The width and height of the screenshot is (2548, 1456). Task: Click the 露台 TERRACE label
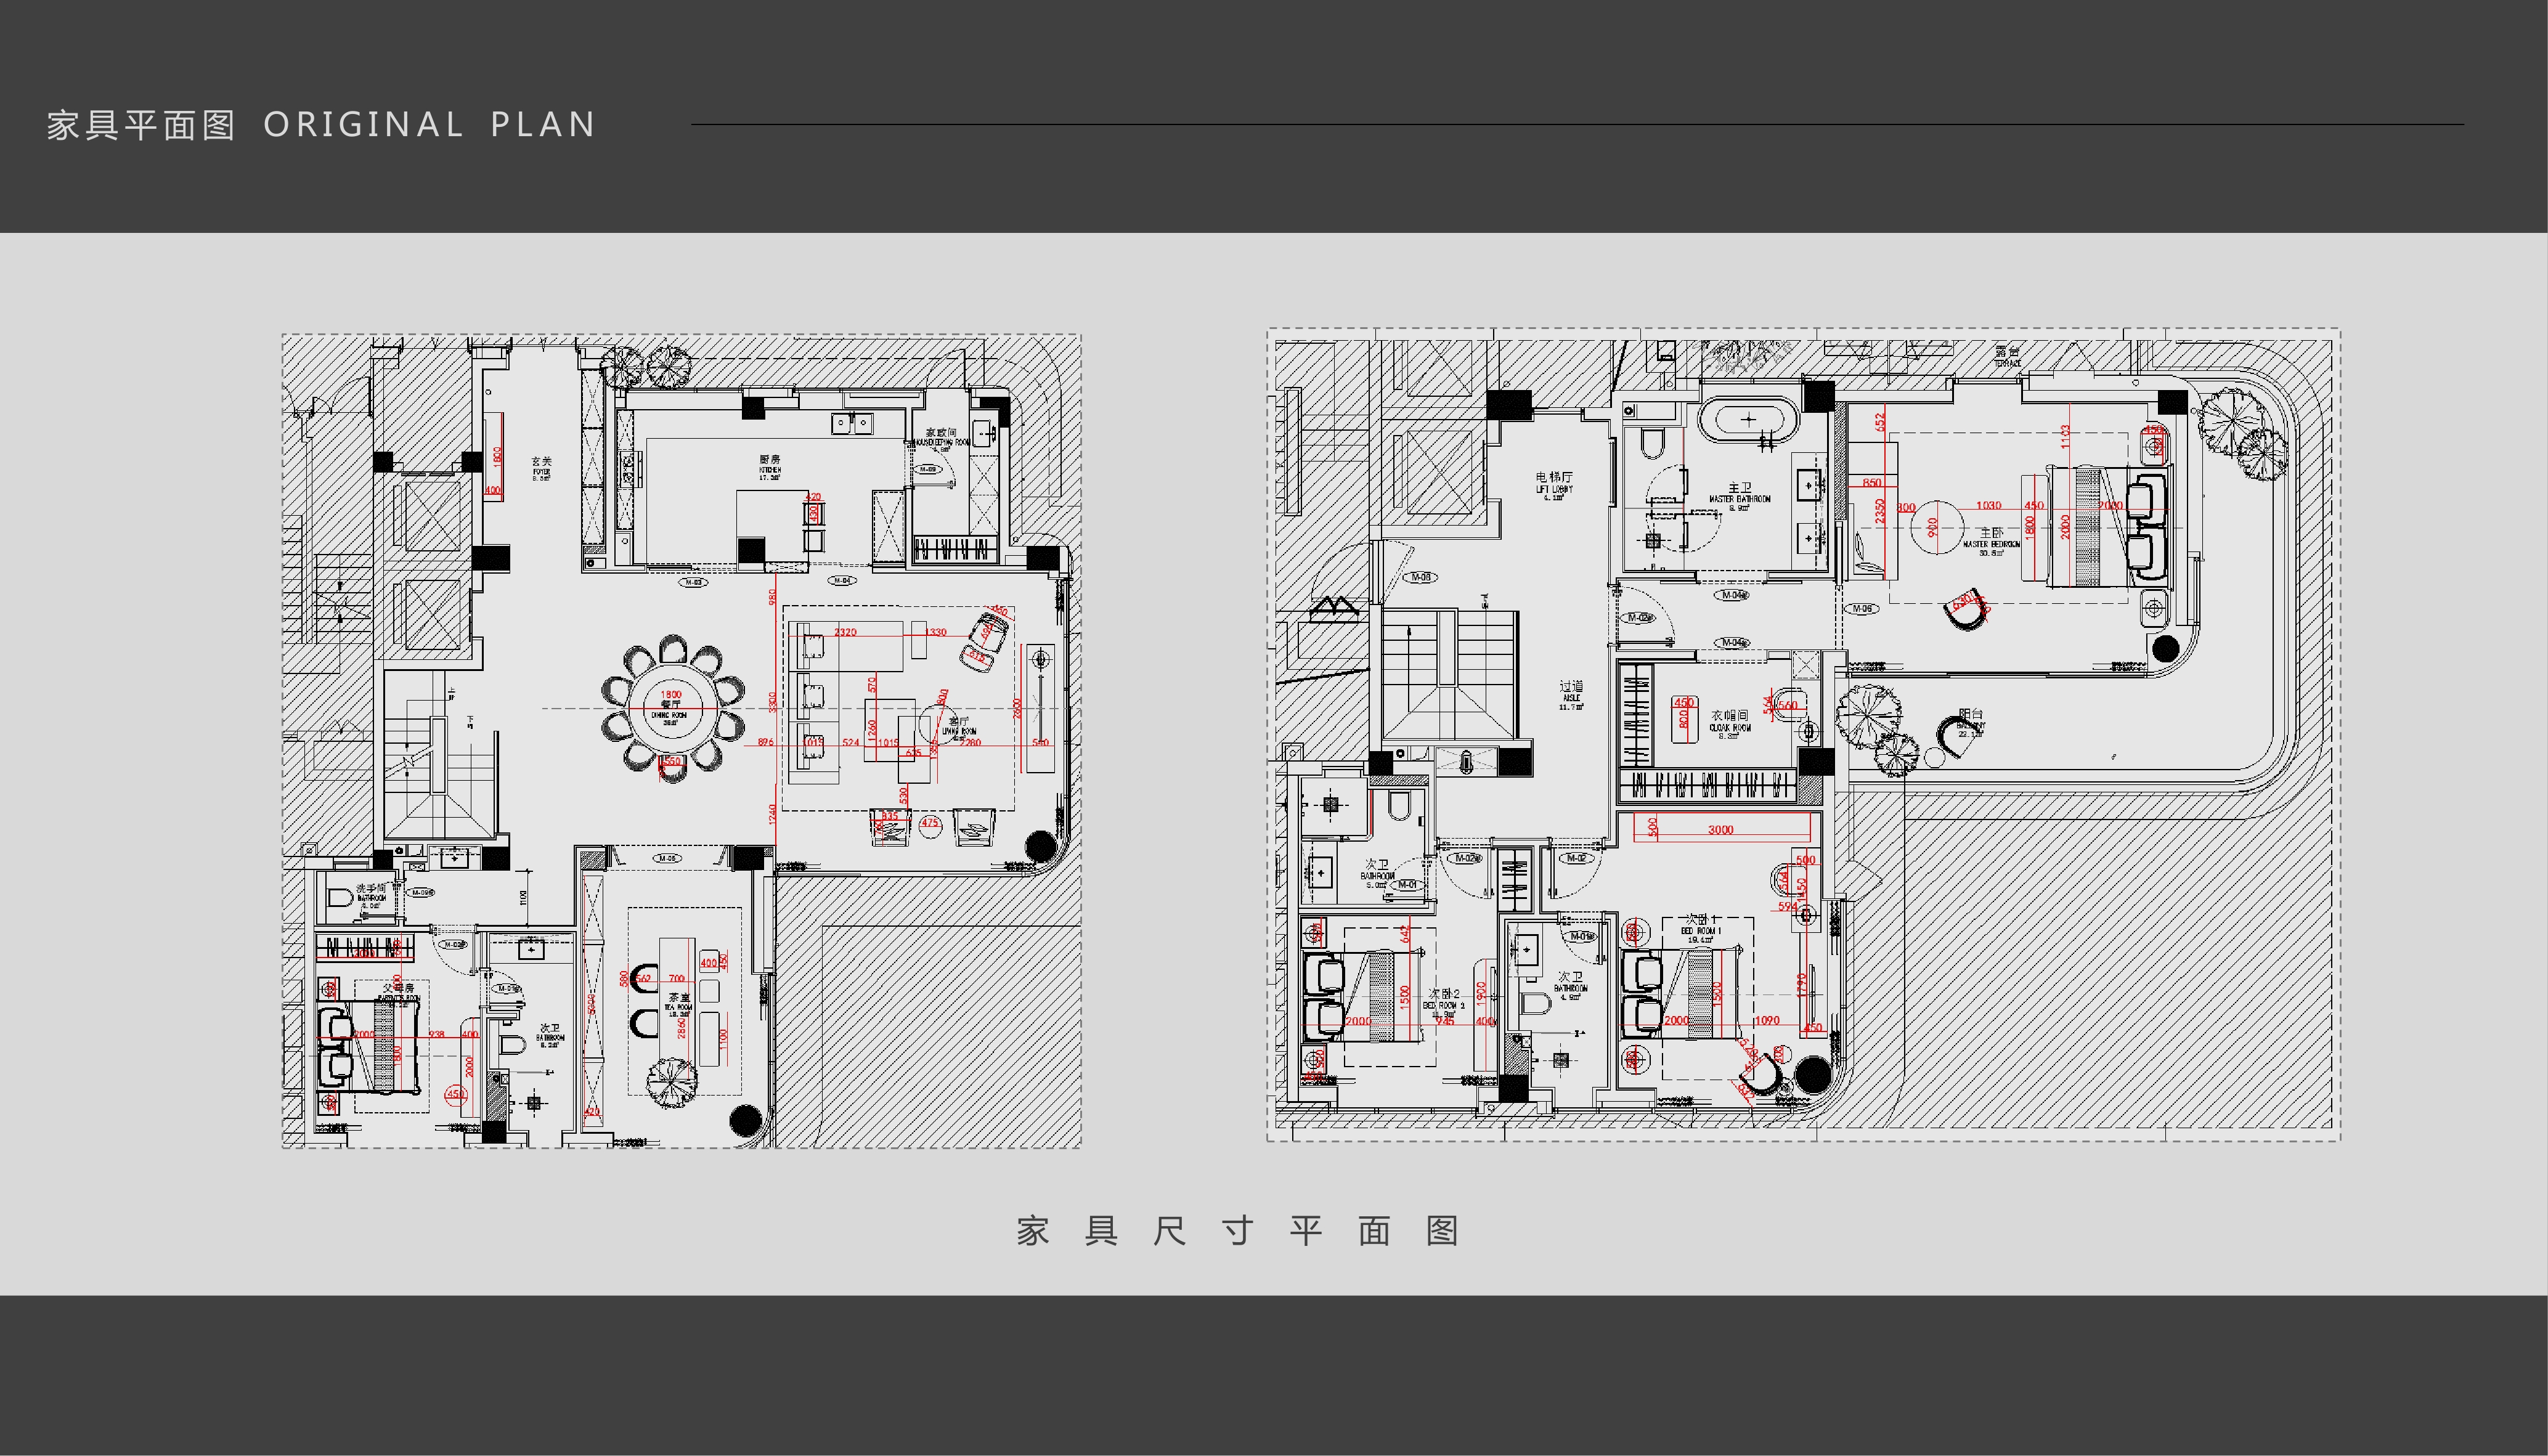coord(2007,356)
